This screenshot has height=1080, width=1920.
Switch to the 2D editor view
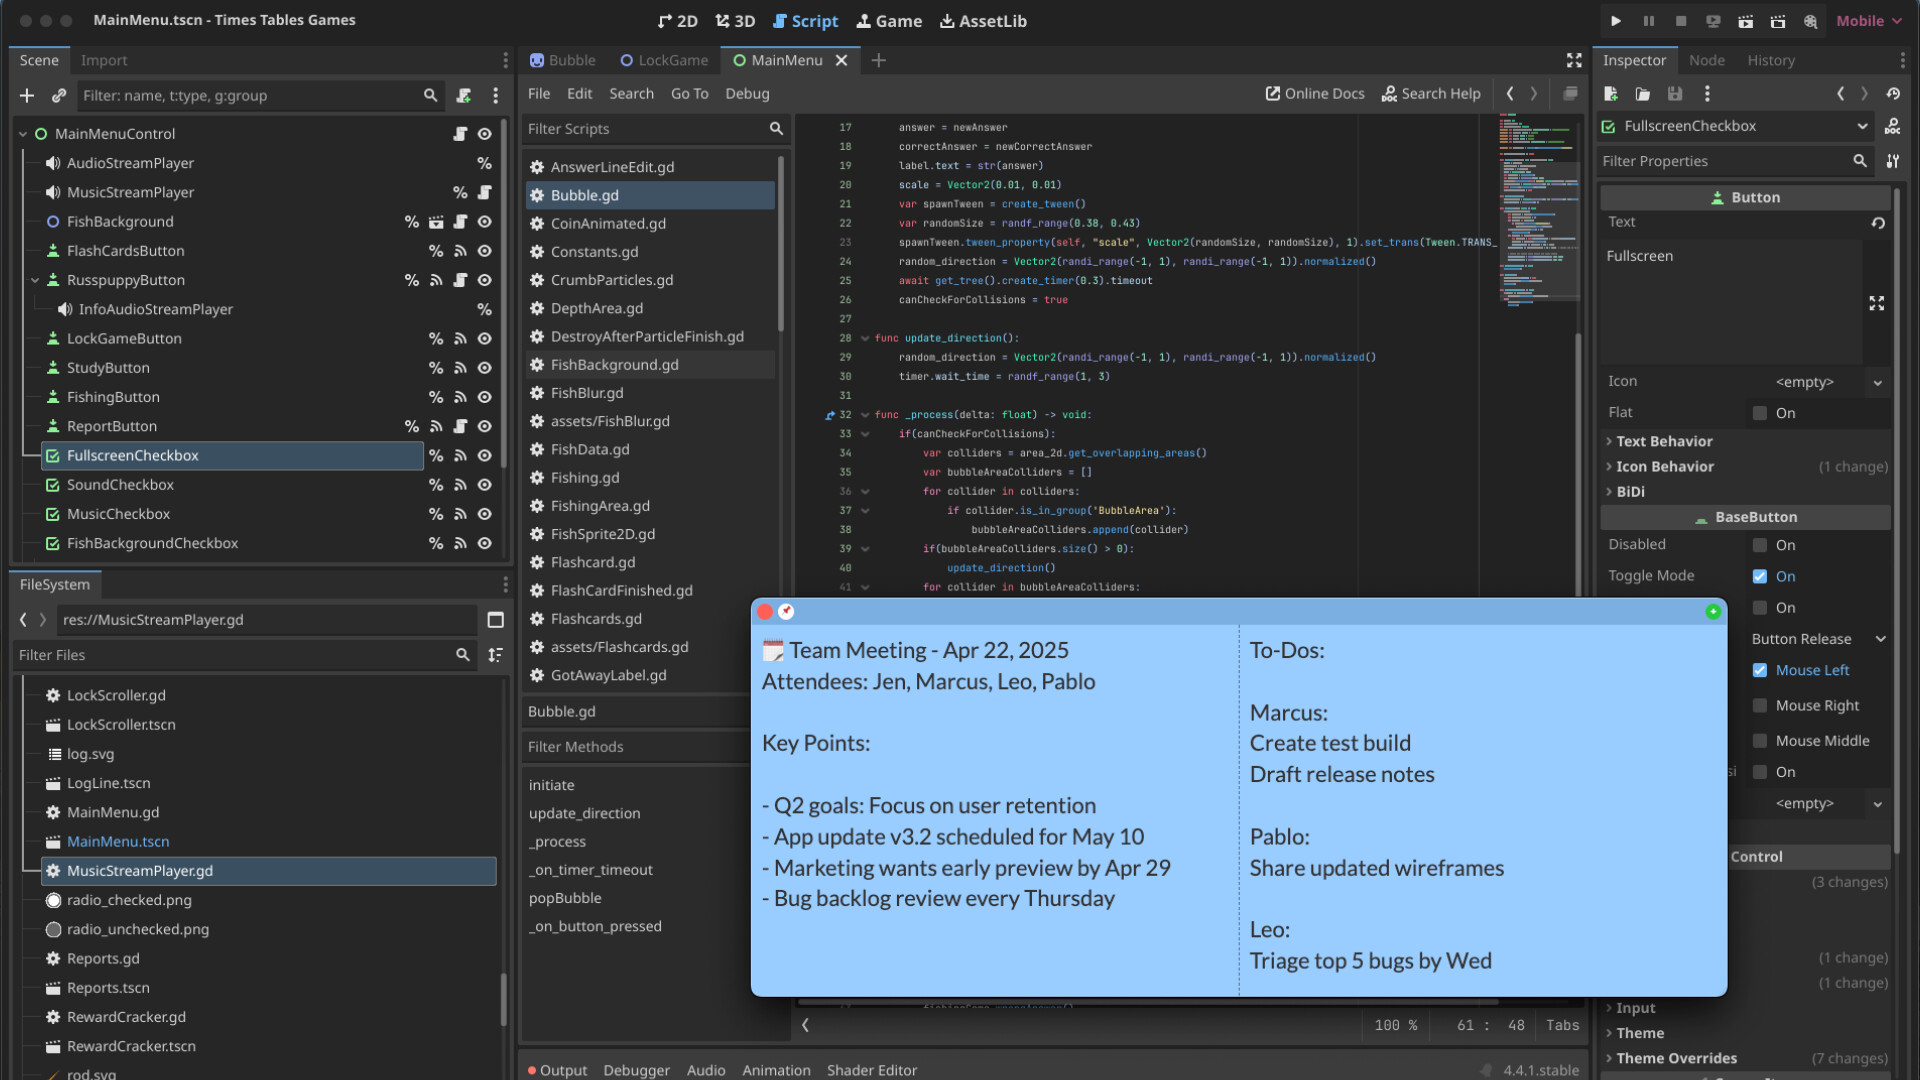(678, 20)
